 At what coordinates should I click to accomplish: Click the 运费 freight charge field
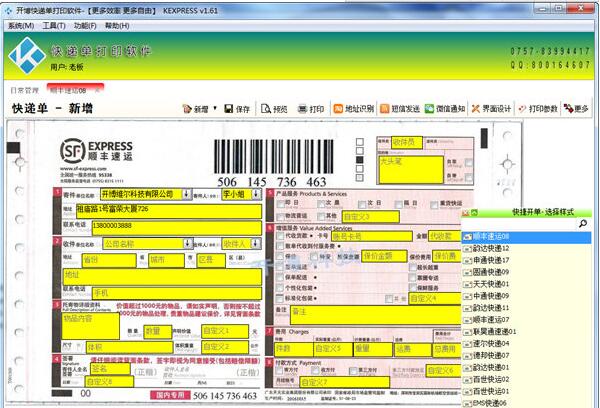pos(413,349)
